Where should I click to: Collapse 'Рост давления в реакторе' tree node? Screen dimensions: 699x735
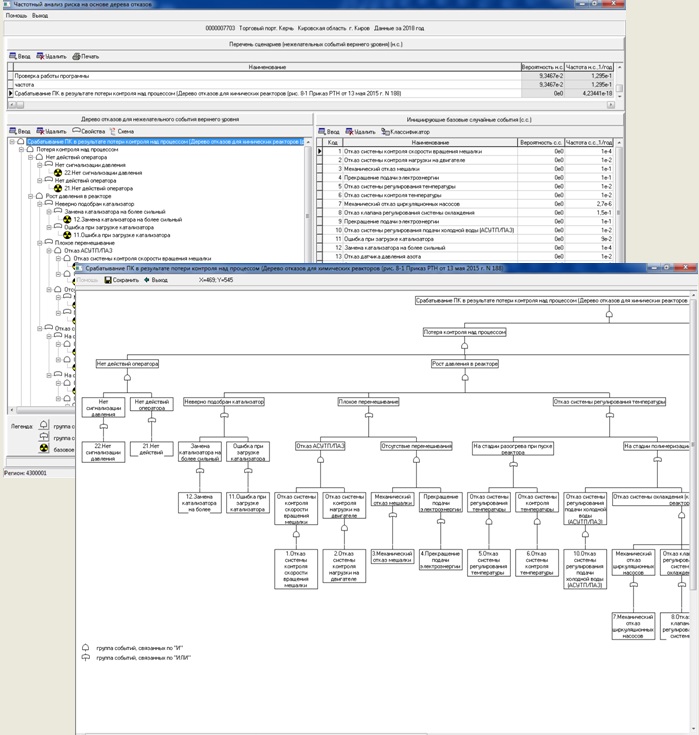point(29,196)
